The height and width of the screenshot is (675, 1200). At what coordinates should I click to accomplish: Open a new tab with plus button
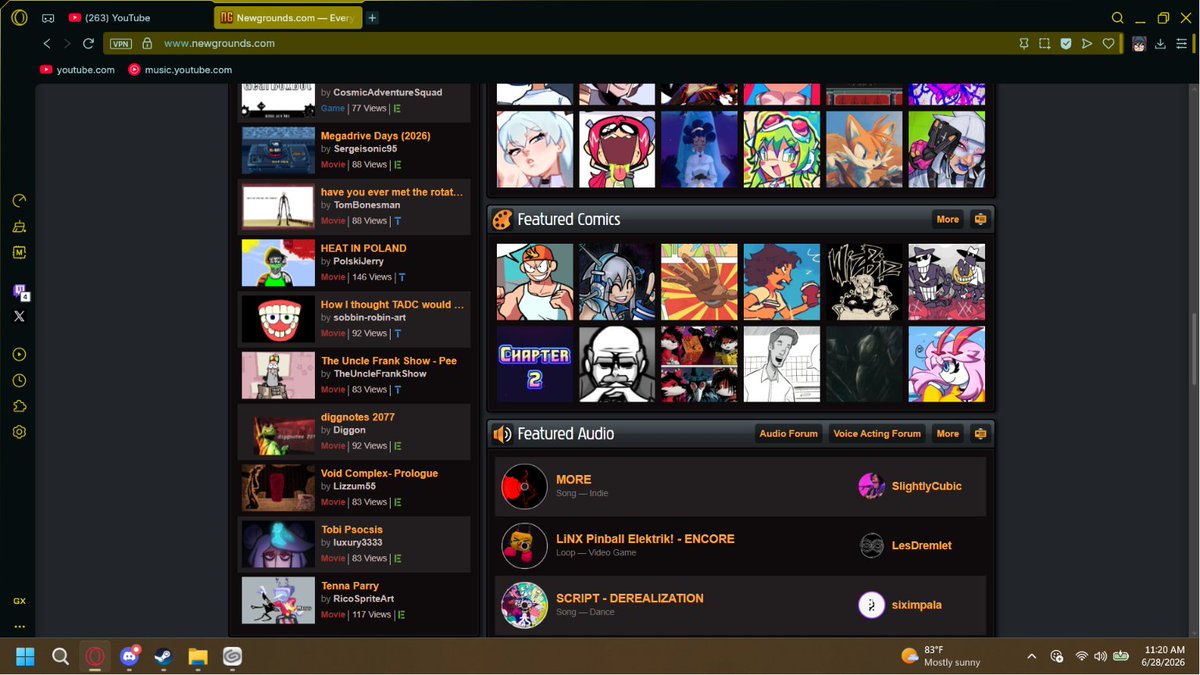click(372, 18)
